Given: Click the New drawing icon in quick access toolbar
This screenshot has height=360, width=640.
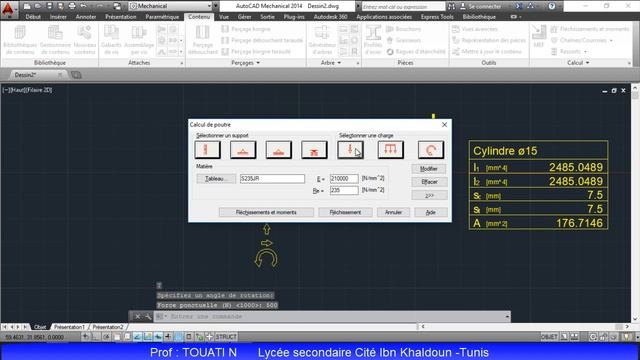Looking at the screenshot, I should pos(27,6).
